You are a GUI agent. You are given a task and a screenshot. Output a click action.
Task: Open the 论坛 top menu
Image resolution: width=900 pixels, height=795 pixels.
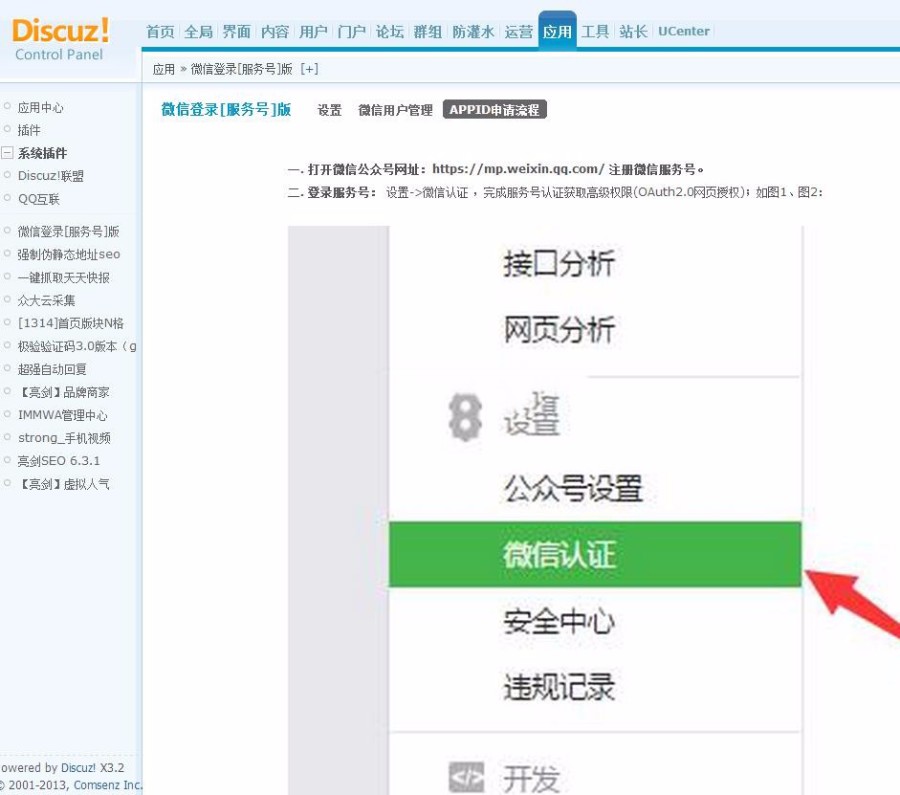click(x=390, y=32)
